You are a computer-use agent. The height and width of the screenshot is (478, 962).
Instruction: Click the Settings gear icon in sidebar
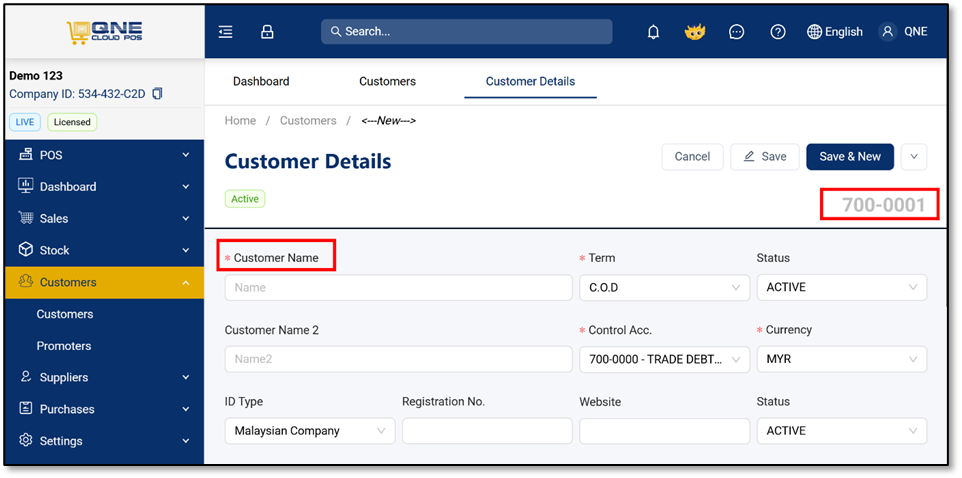point(26,441)
